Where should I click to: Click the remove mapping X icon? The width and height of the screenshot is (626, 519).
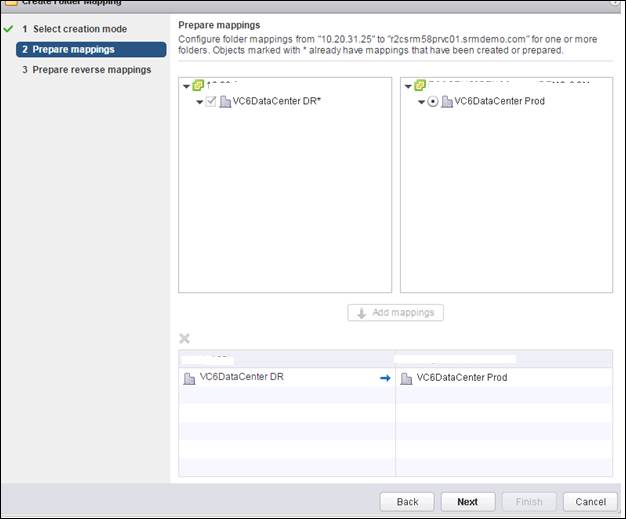pyautogui.click(x=184, y=339)
